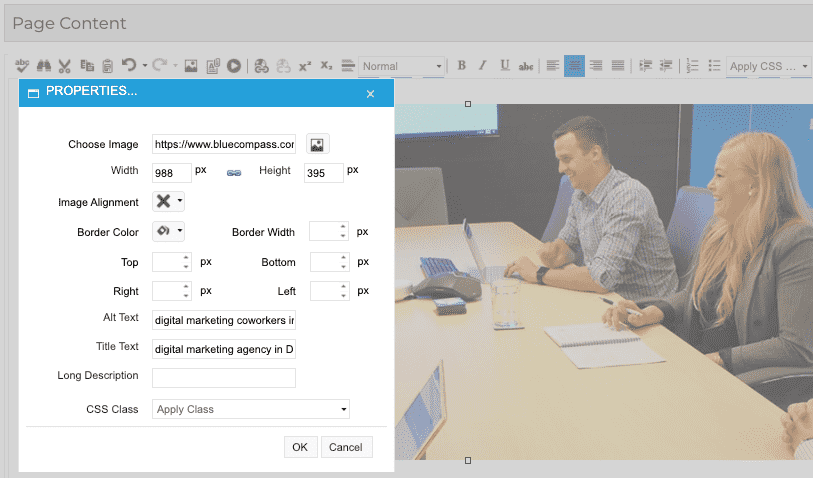Screen dimensions: 813x478
Task: Run spell check from the toolbar
Action: point(22,66)
